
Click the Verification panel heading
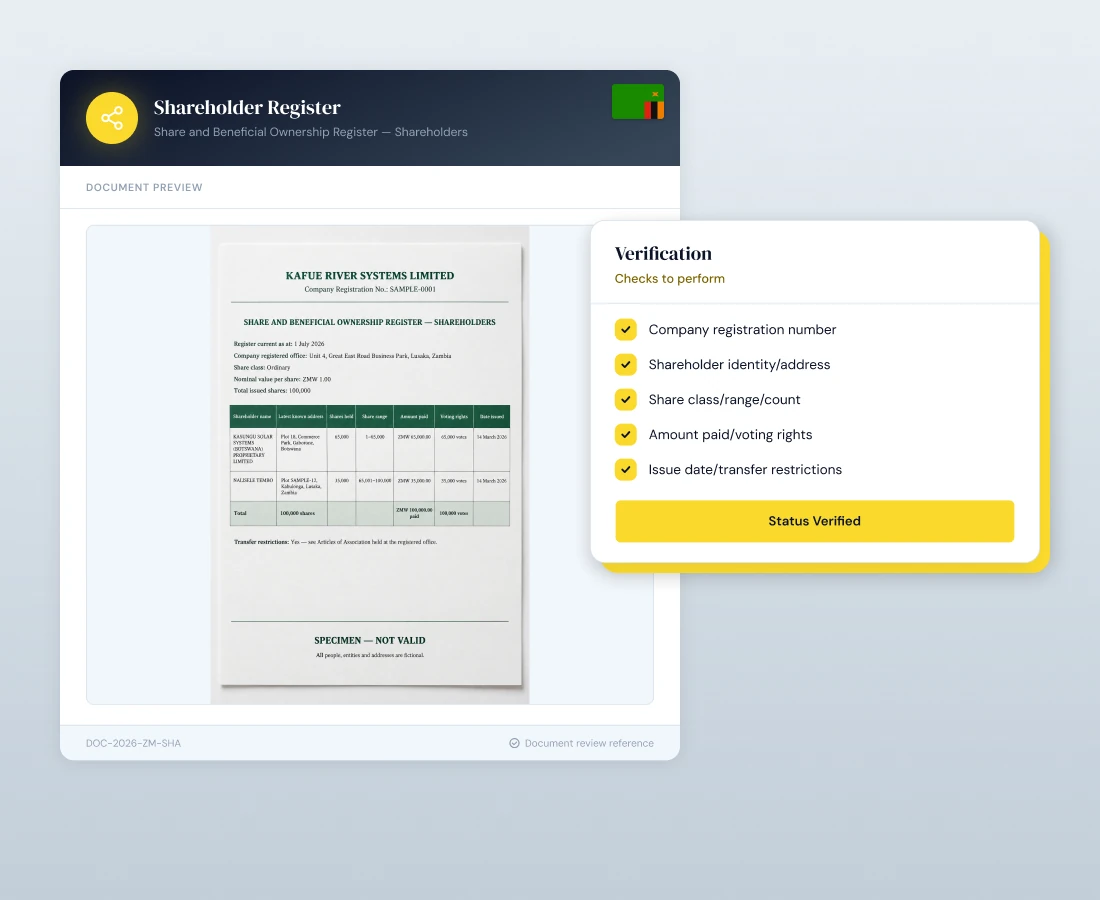[663, 253]
